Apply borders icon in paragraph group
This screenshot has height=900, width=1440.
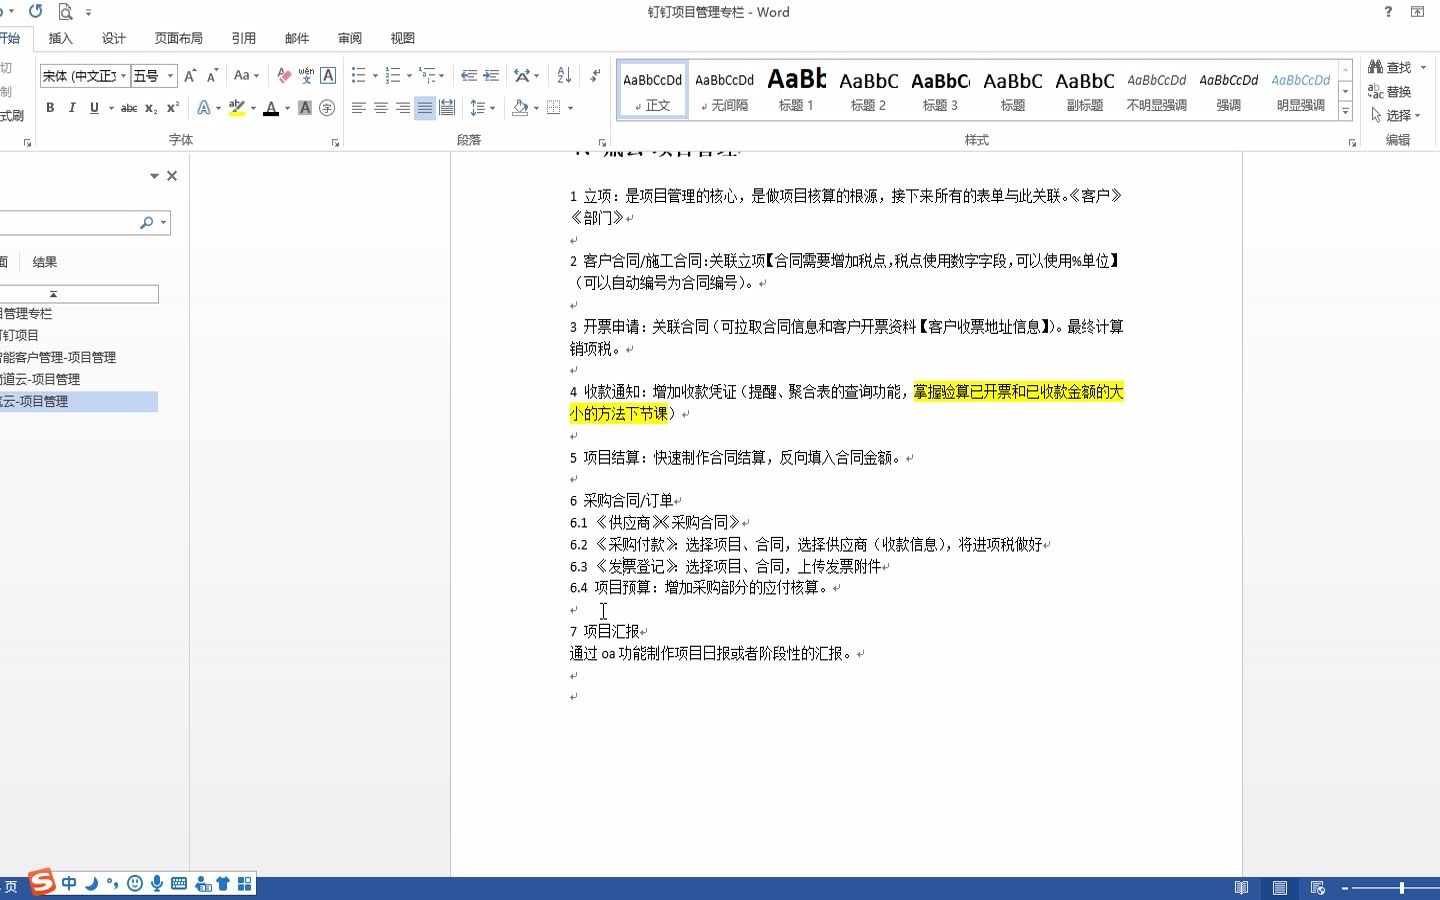[554, 108]
